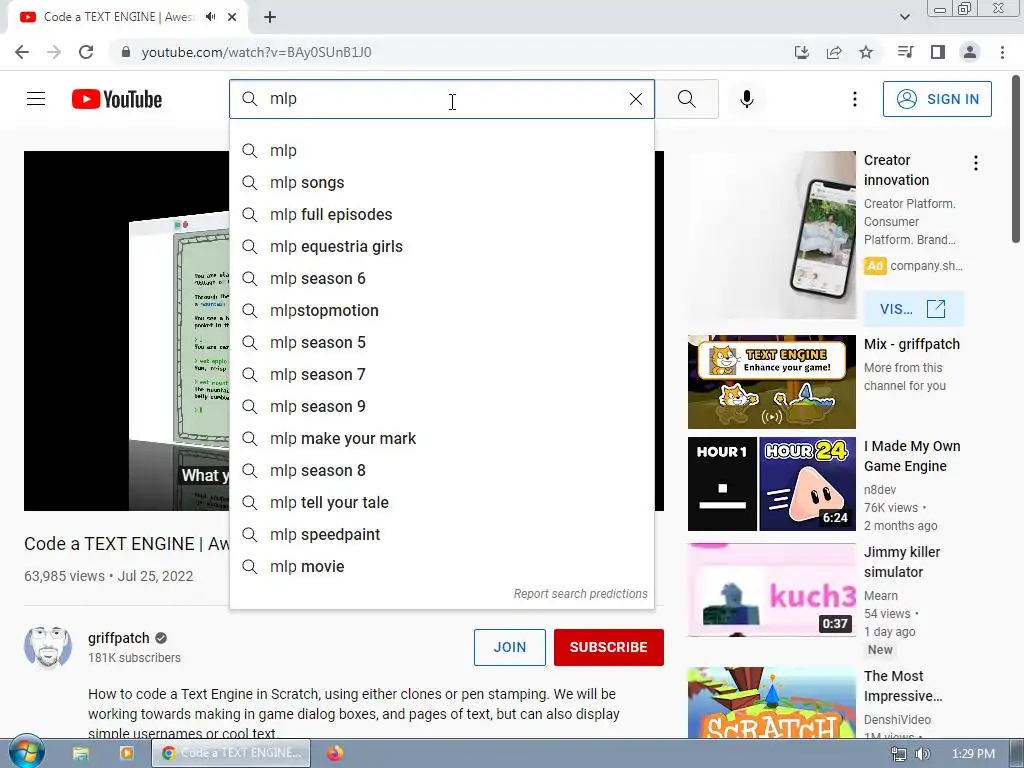Open the Creator innovation ad options menu

click(x=976, y=163)
